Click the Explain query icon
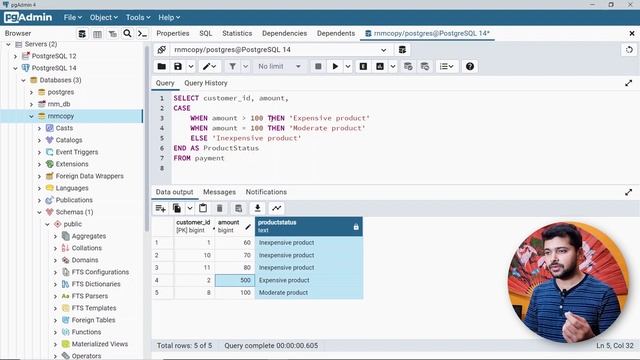 363,66
